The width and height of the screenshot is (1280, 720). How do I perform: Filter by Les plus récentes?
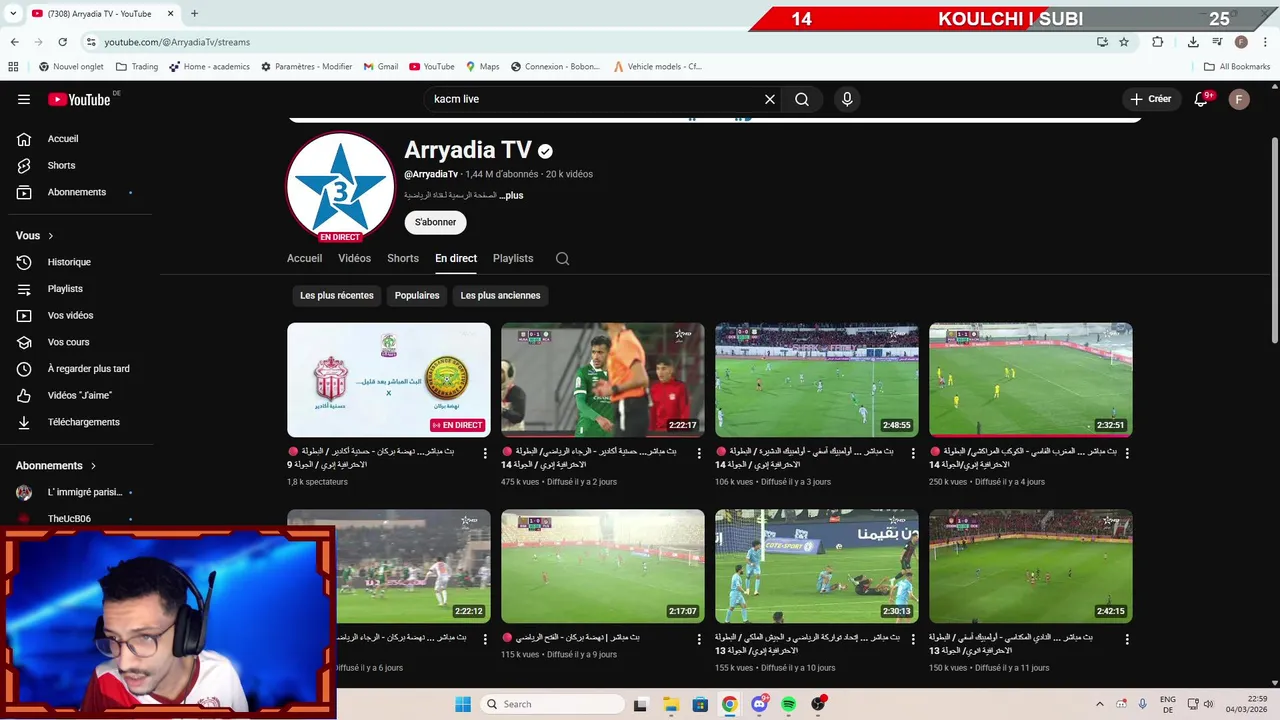[x=337, y=296]
